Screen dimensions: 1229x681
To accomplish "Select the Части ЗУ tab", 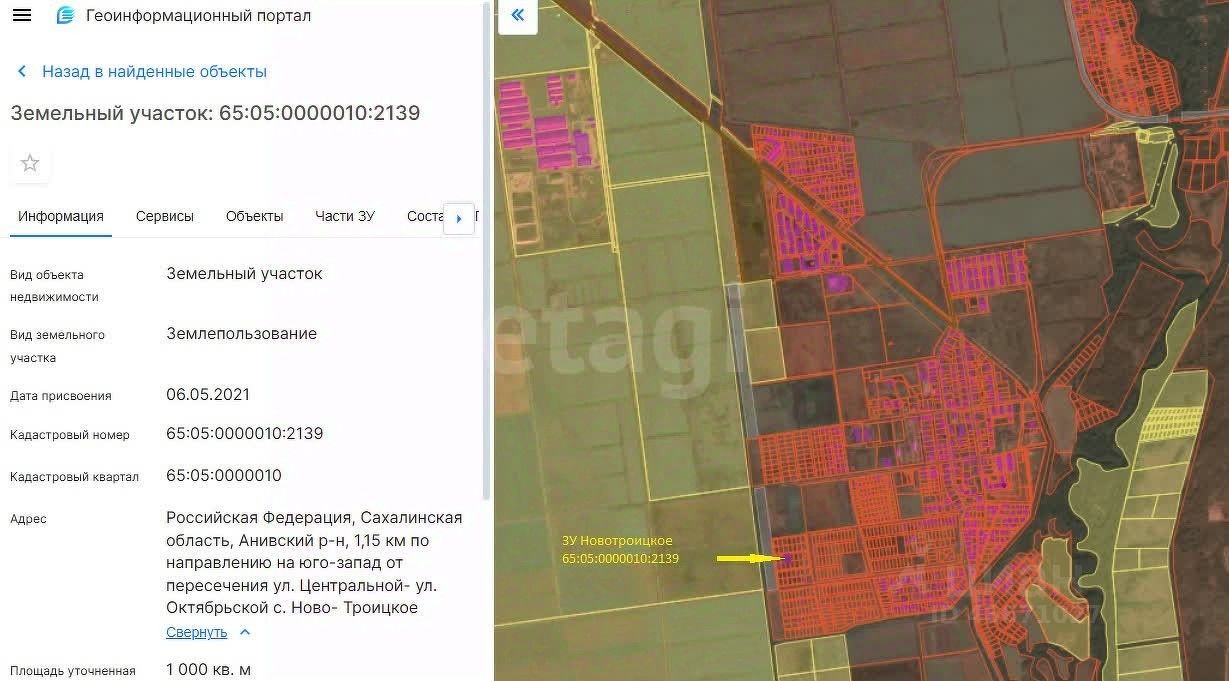I will [x=345, y=216].
